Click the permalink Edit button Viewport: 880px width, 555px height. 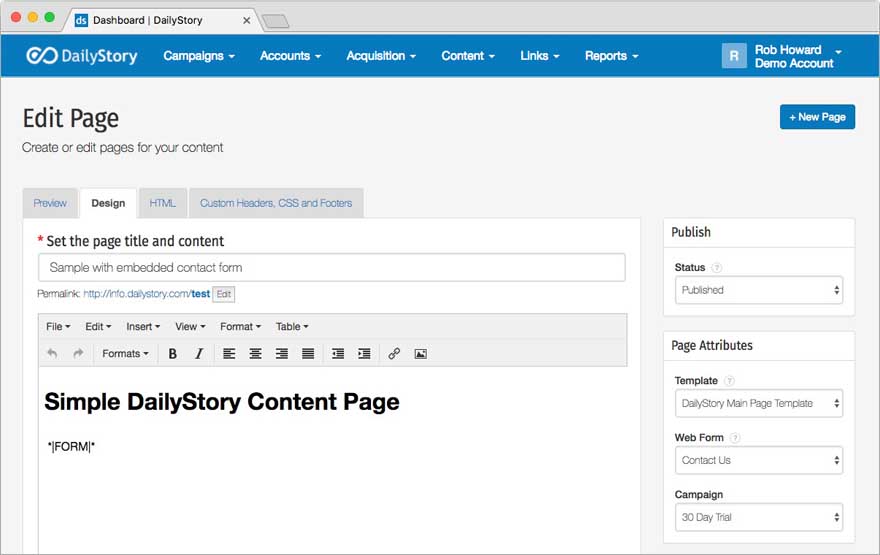(x=224, y=294)
